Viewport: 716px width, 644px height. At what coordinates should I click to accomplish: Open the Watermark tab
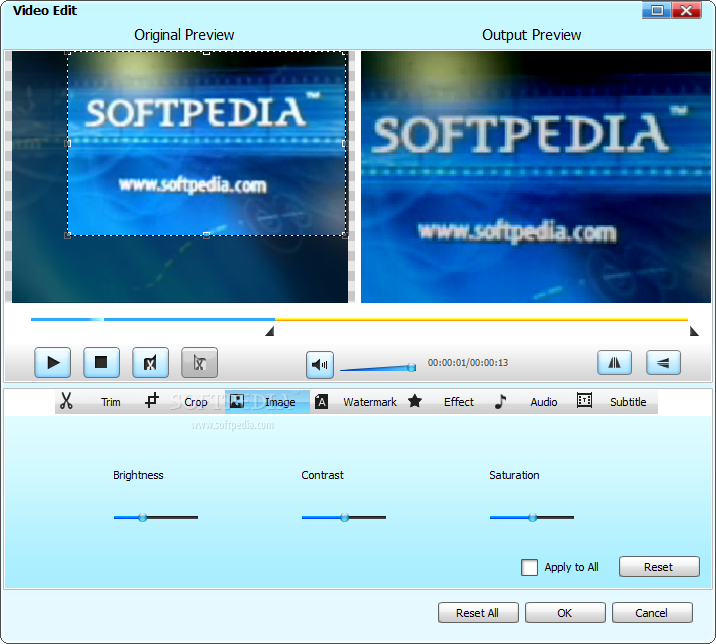tap(370, 402)
